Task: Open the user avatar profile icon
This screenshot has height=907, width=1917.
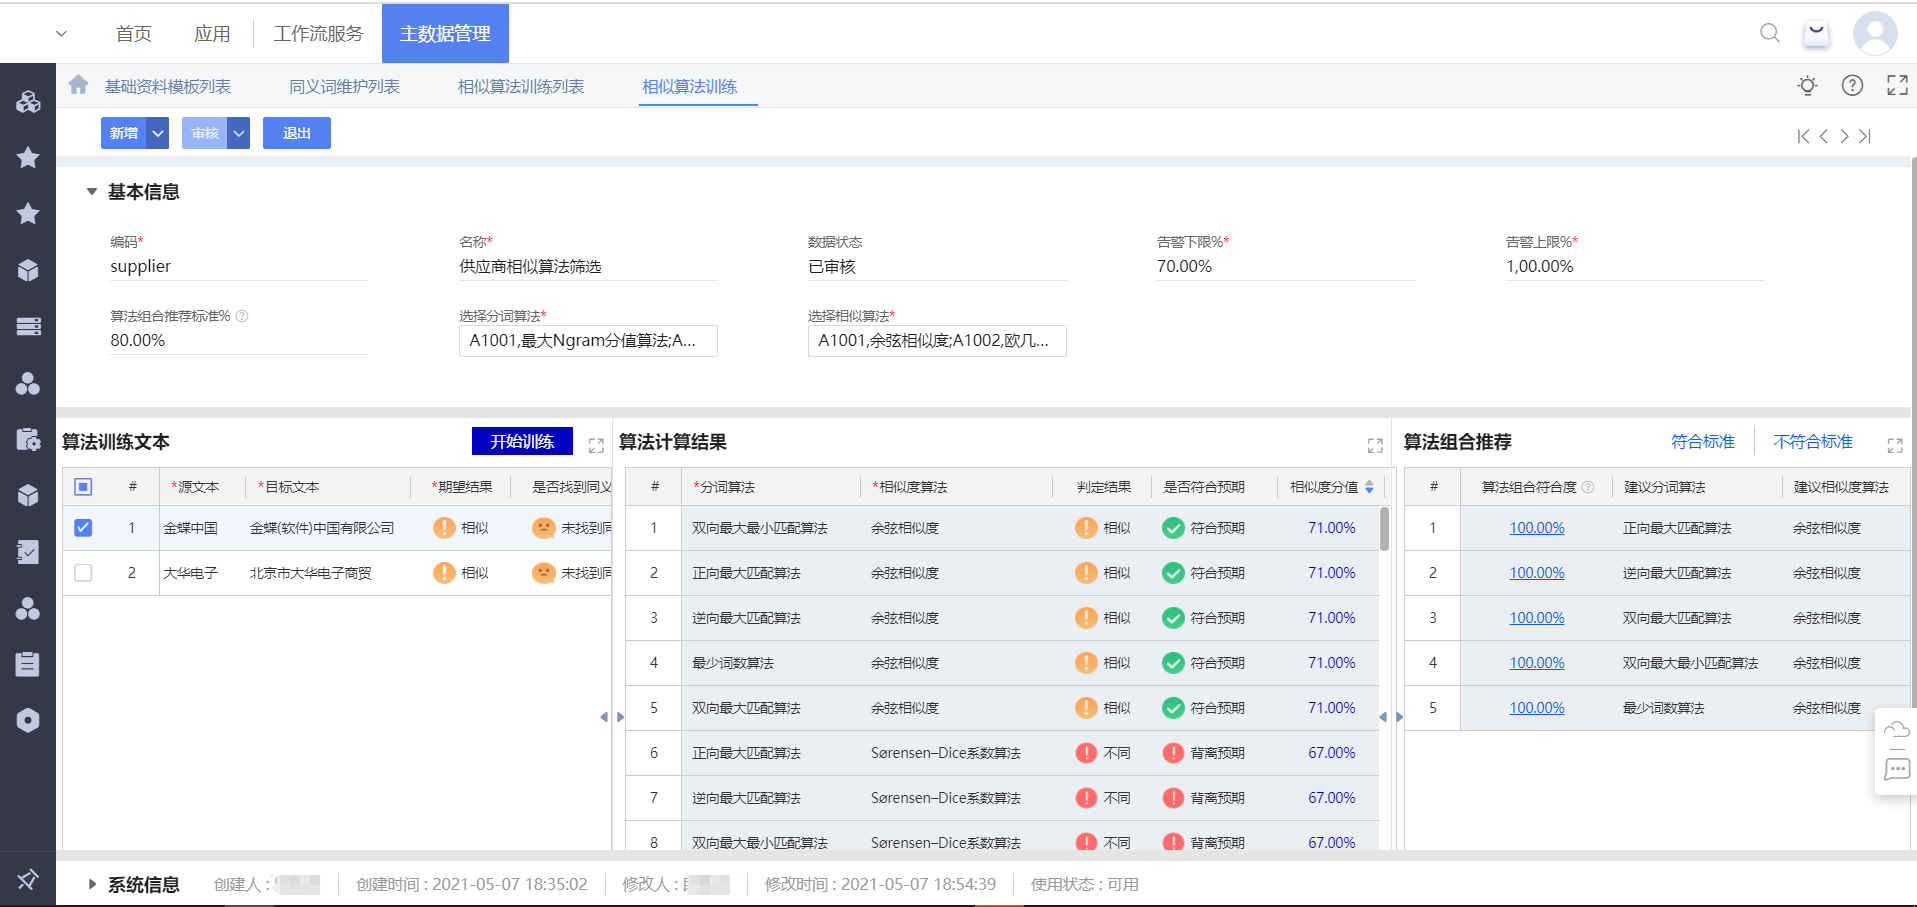Action: click(1874, 33)
